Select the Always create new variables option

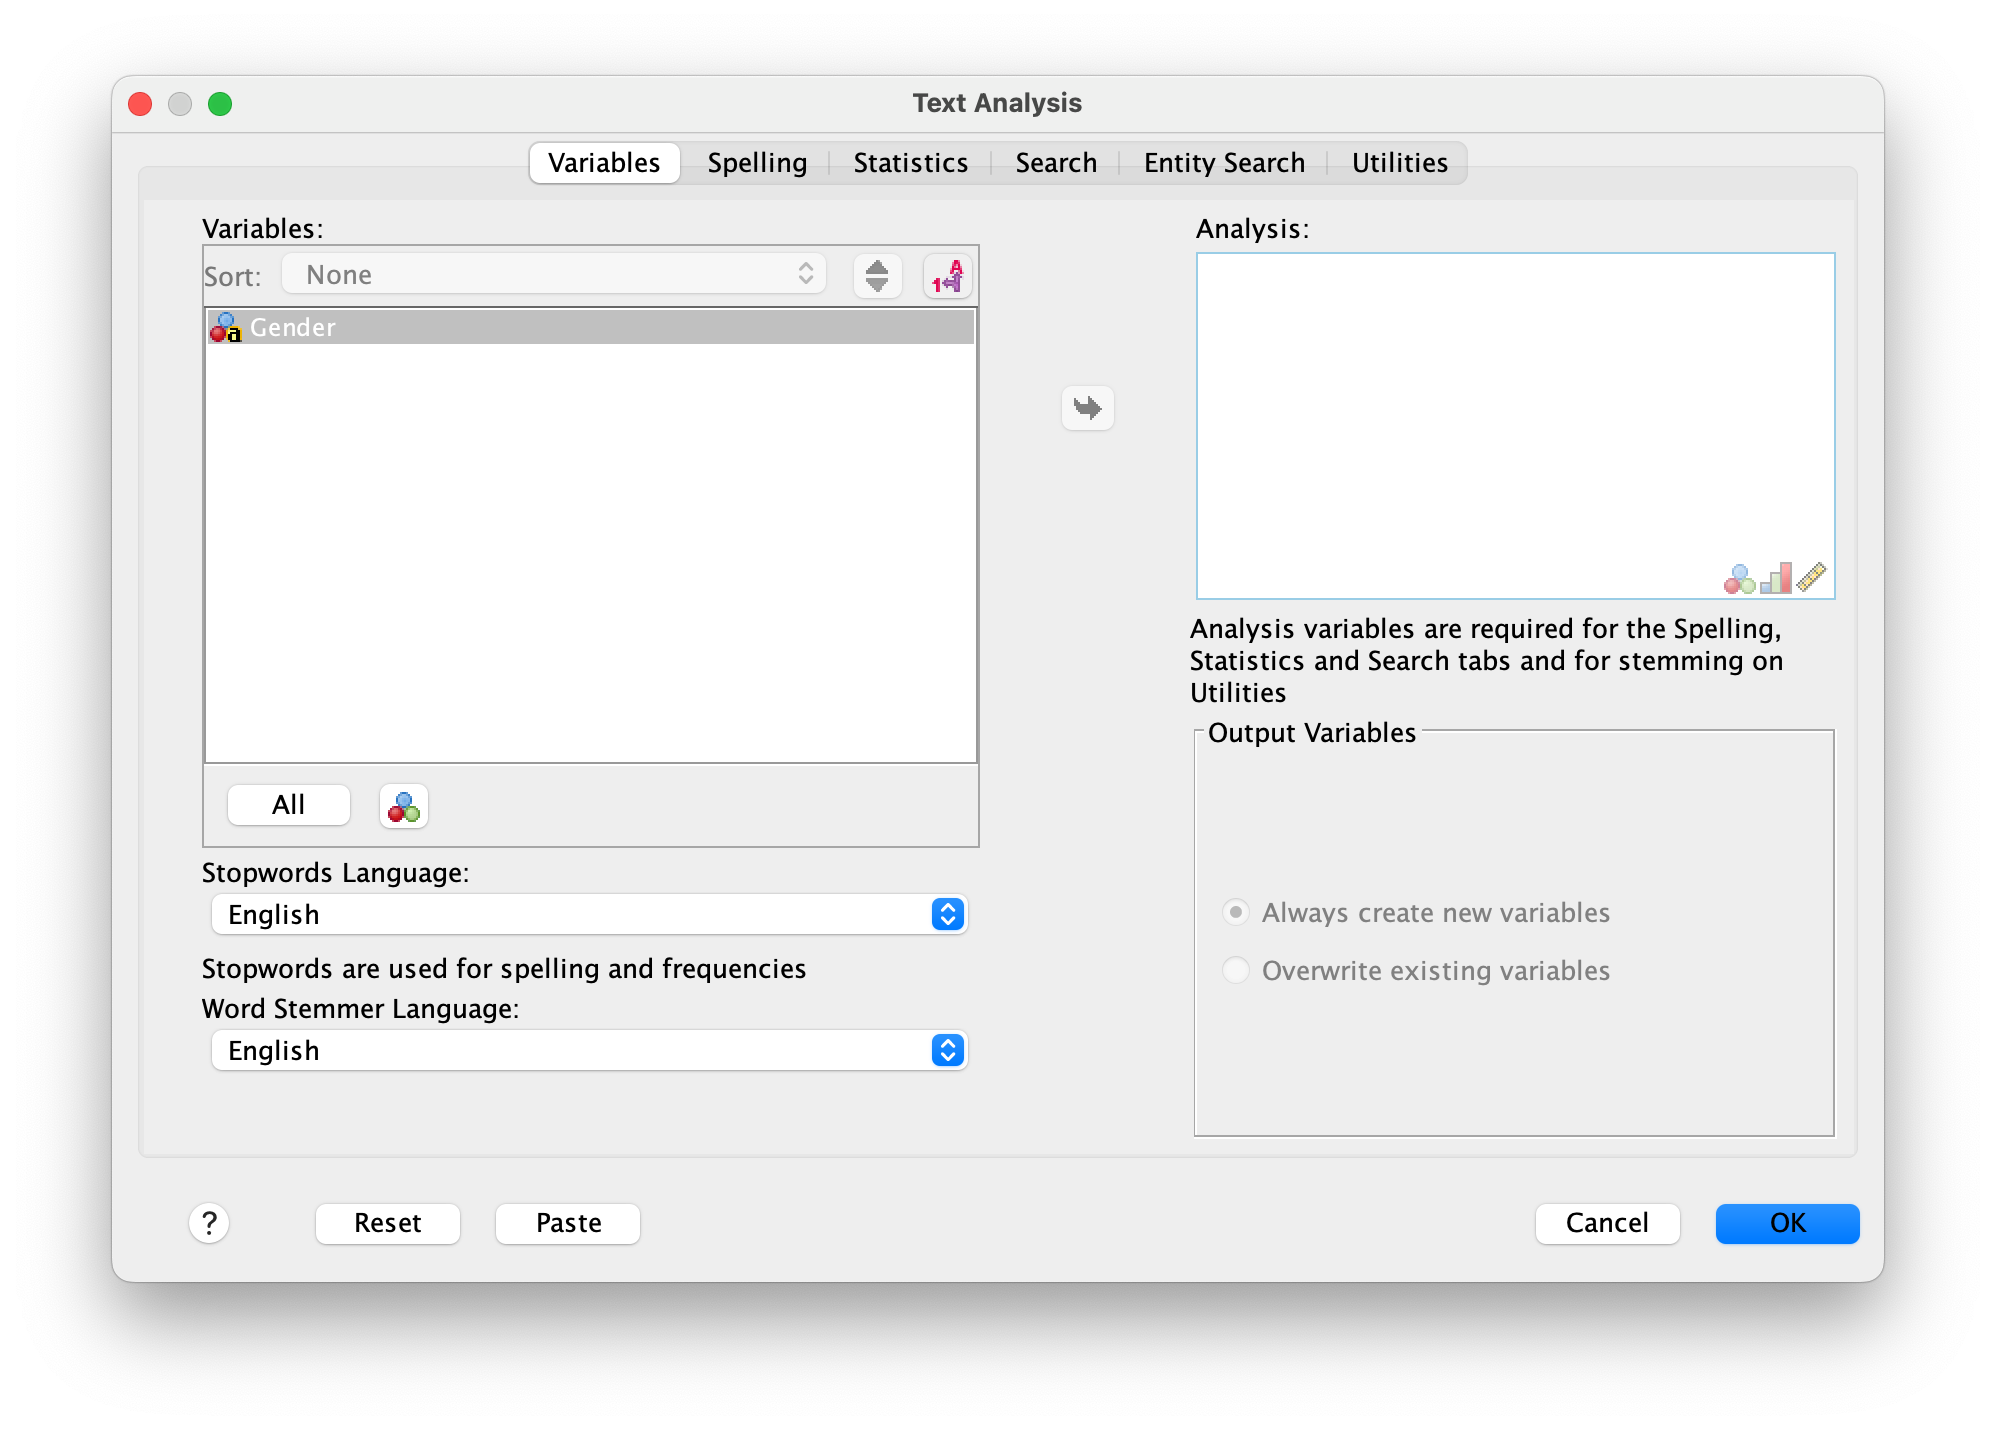pos(1235,912)
